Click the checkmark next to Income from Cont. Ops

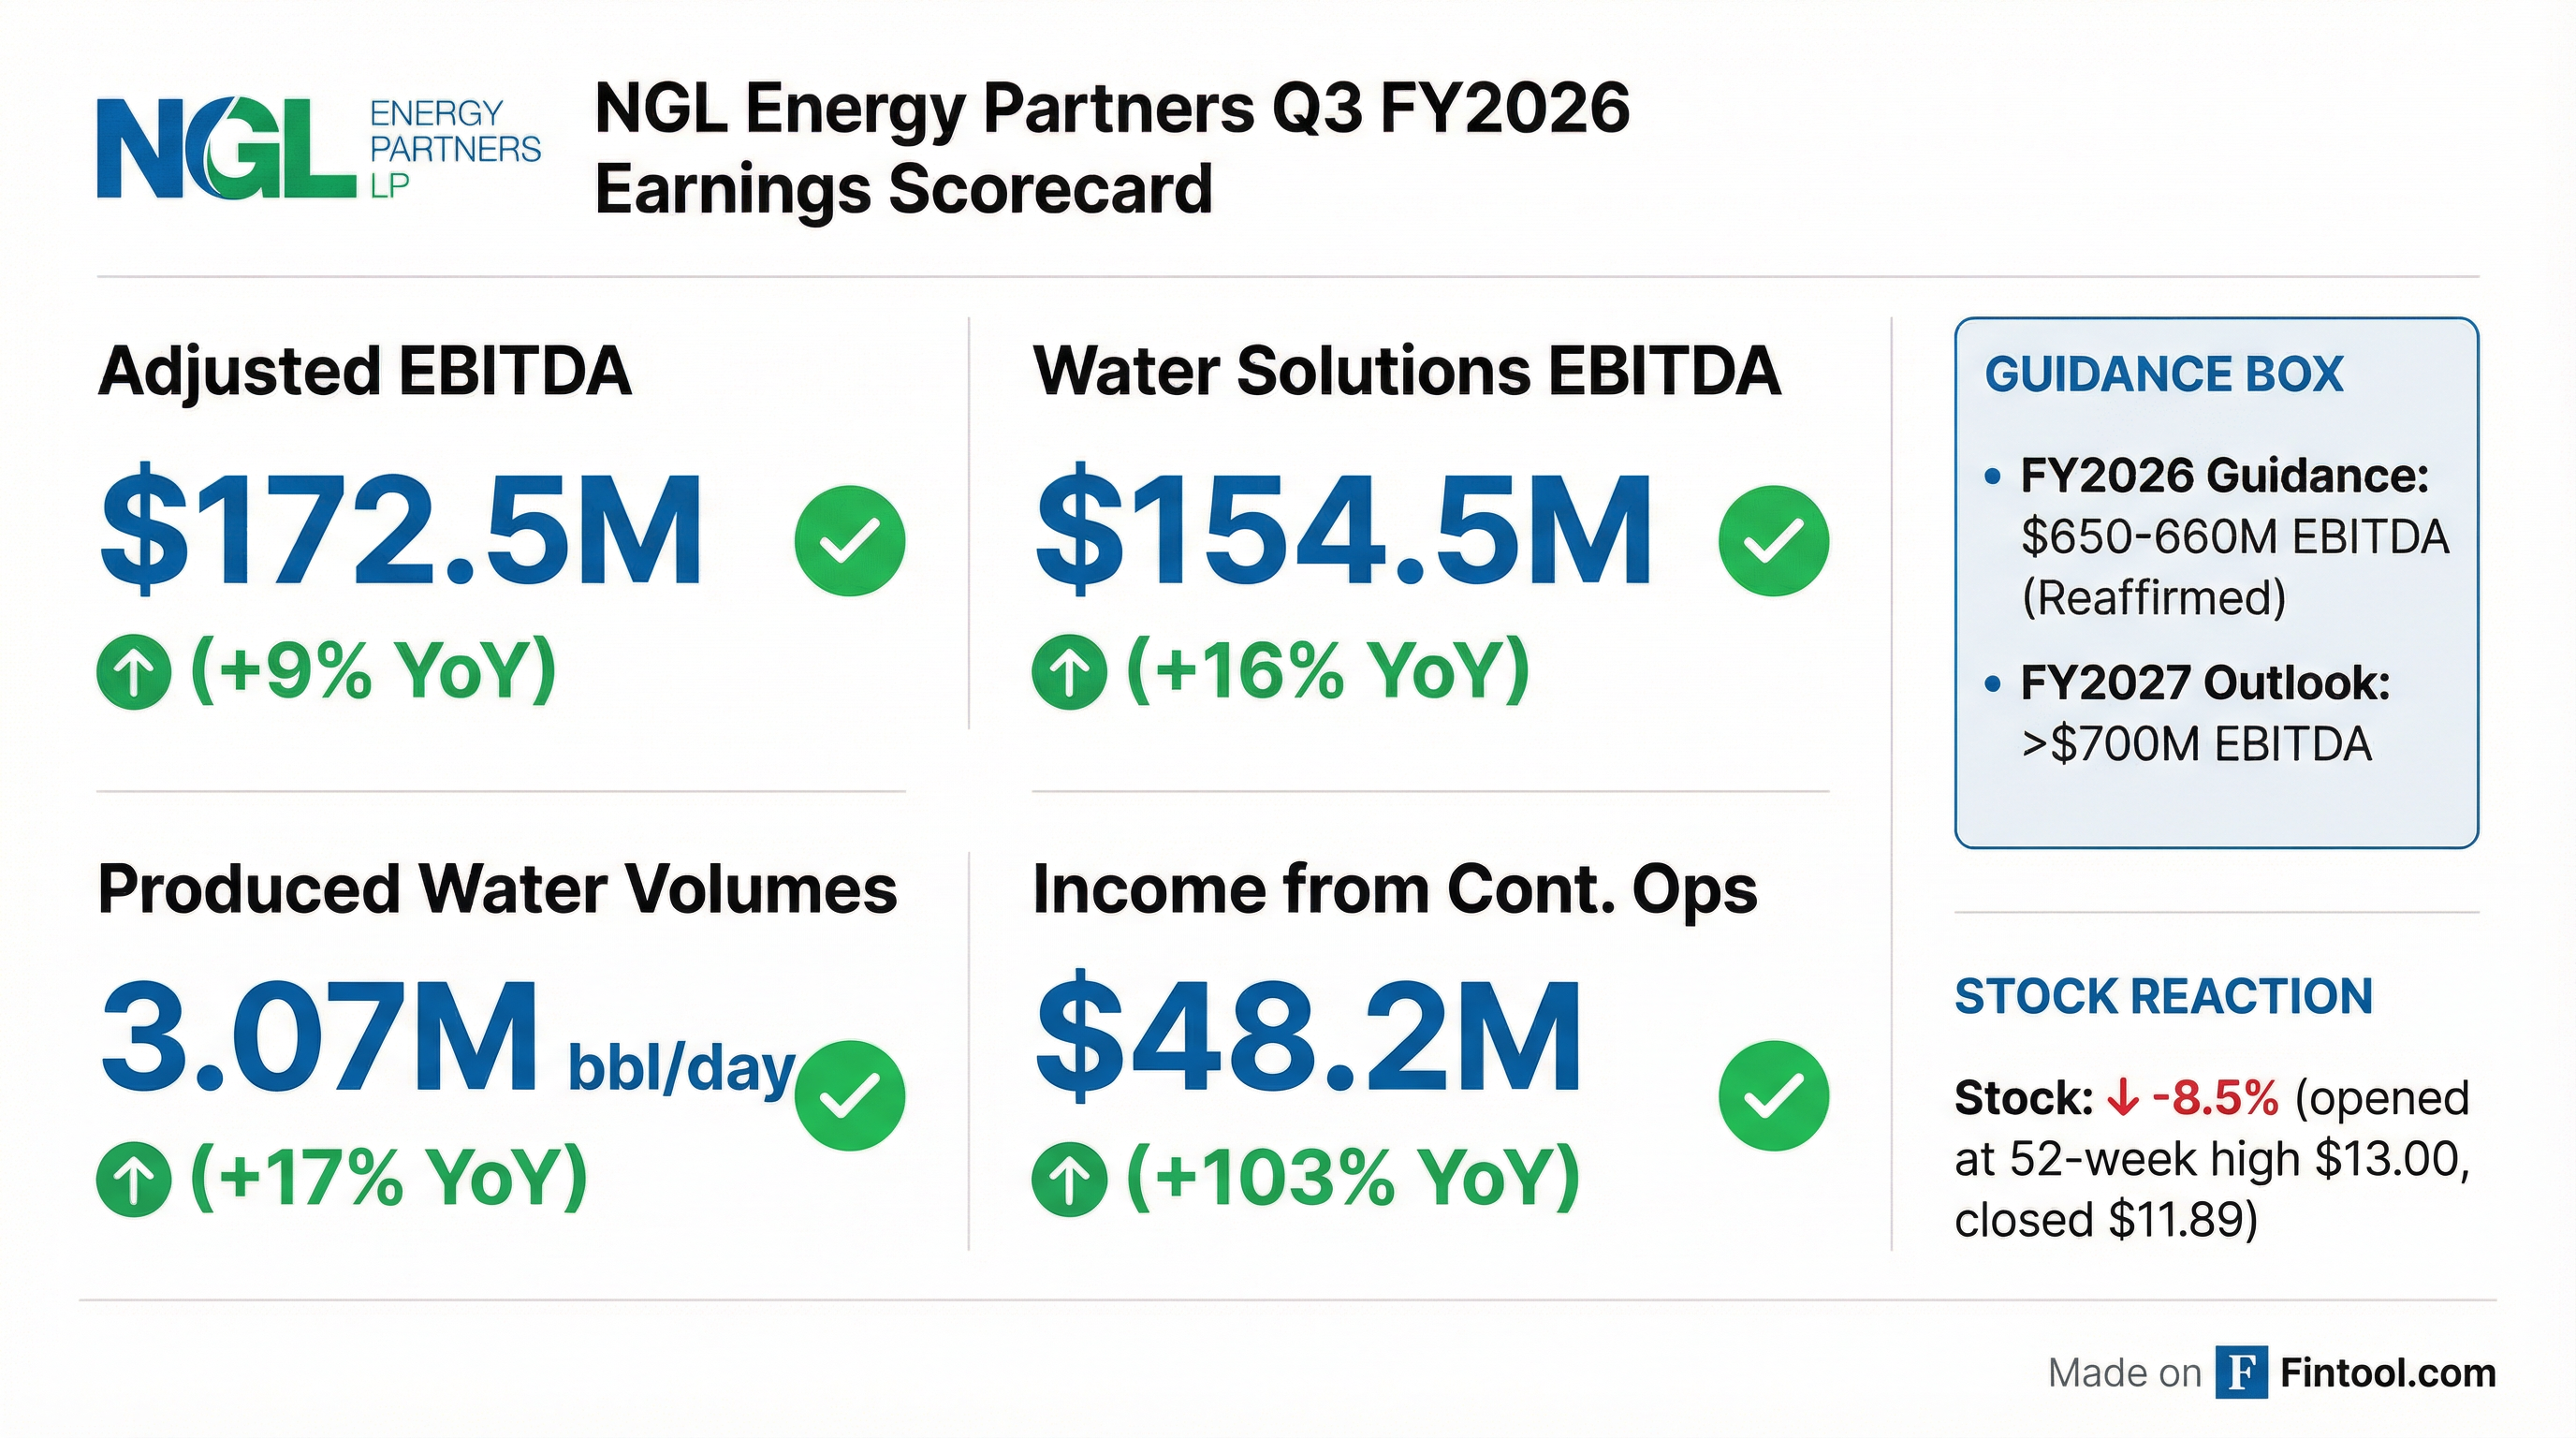(x=1773, y=1095)
